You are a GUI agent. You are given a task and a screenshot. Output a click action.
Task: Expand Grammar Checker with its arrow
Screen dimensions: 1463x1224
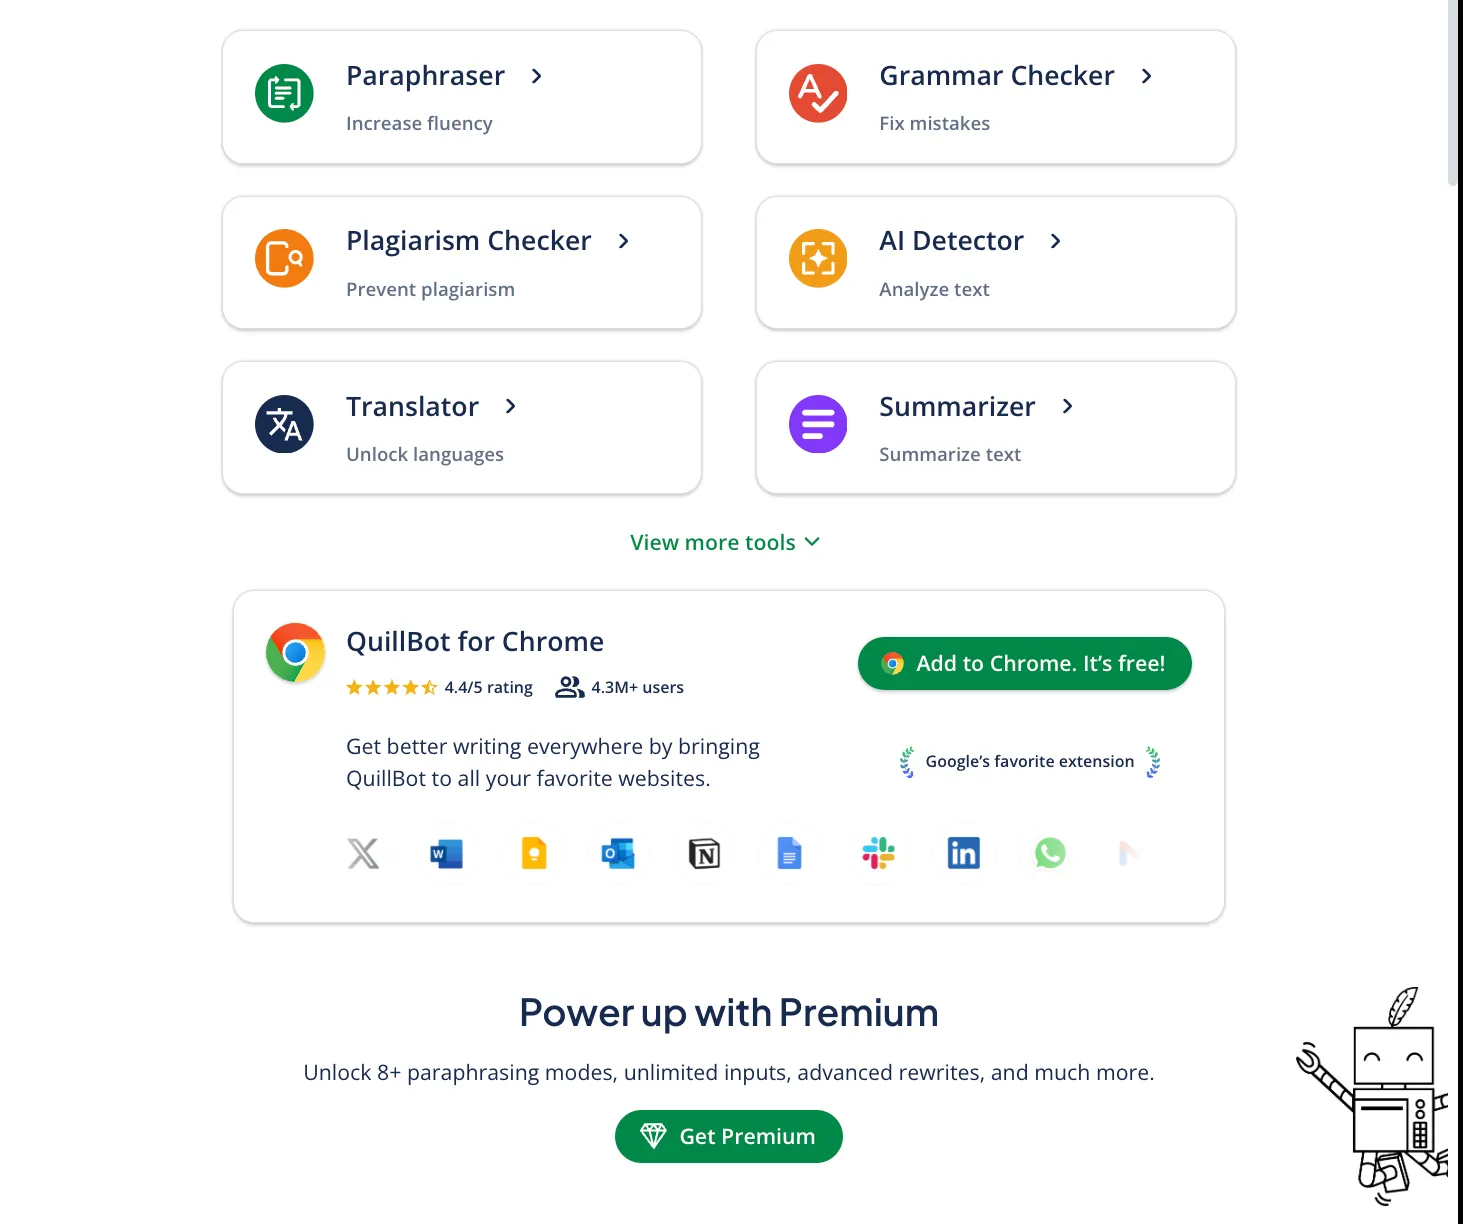1145,76
